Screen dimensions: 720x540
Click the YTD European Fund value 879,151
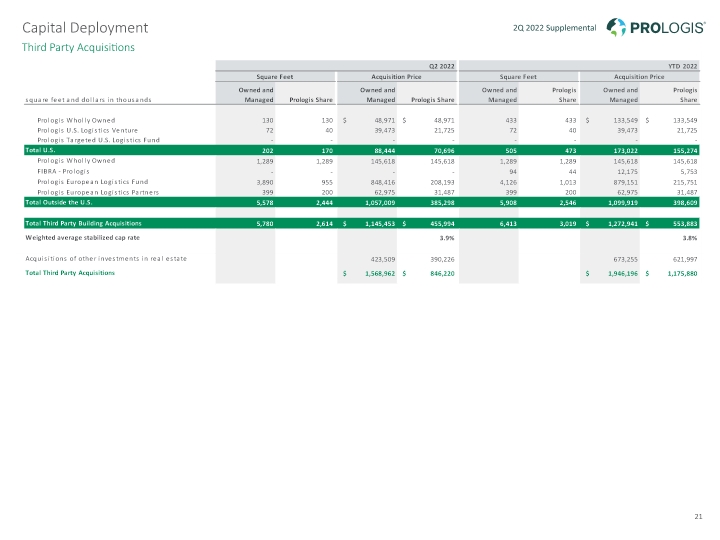pos(625,182)
